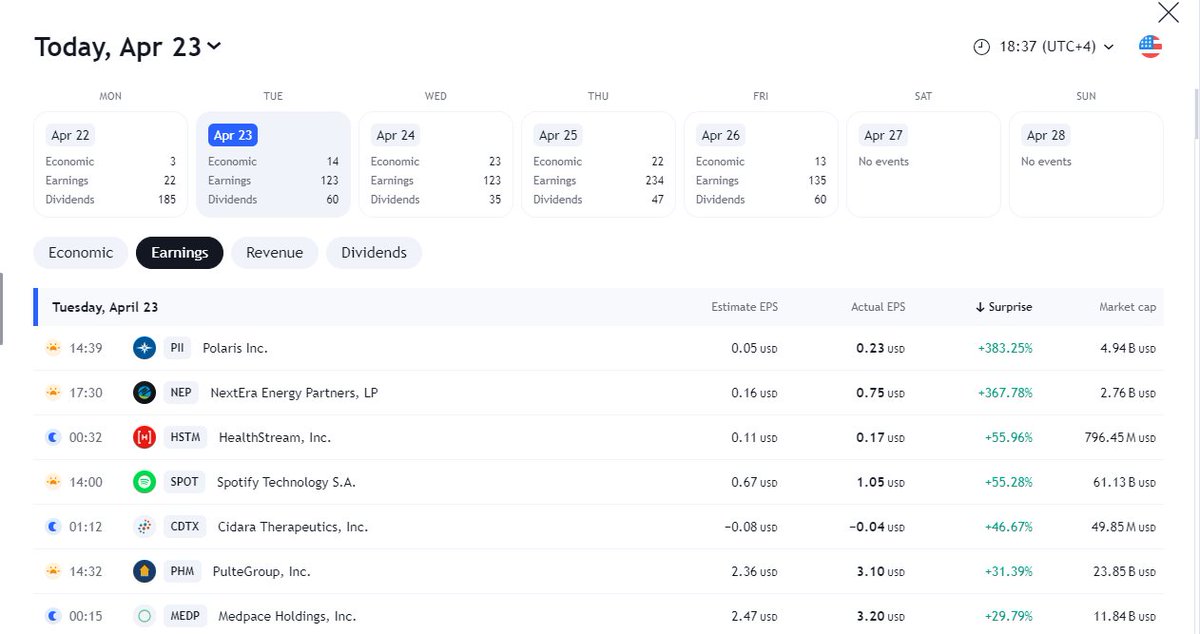This screenshot has width=1200, height=634.
Task: Click the PII ticker badge
Action: click(x=176, y=348)
